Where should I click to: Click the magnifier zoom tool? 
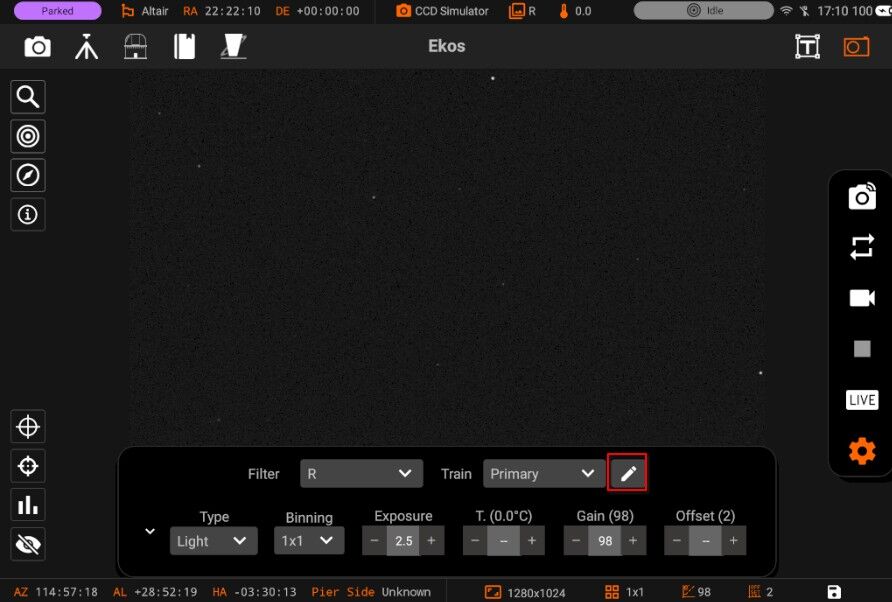[x=28, y=97]
